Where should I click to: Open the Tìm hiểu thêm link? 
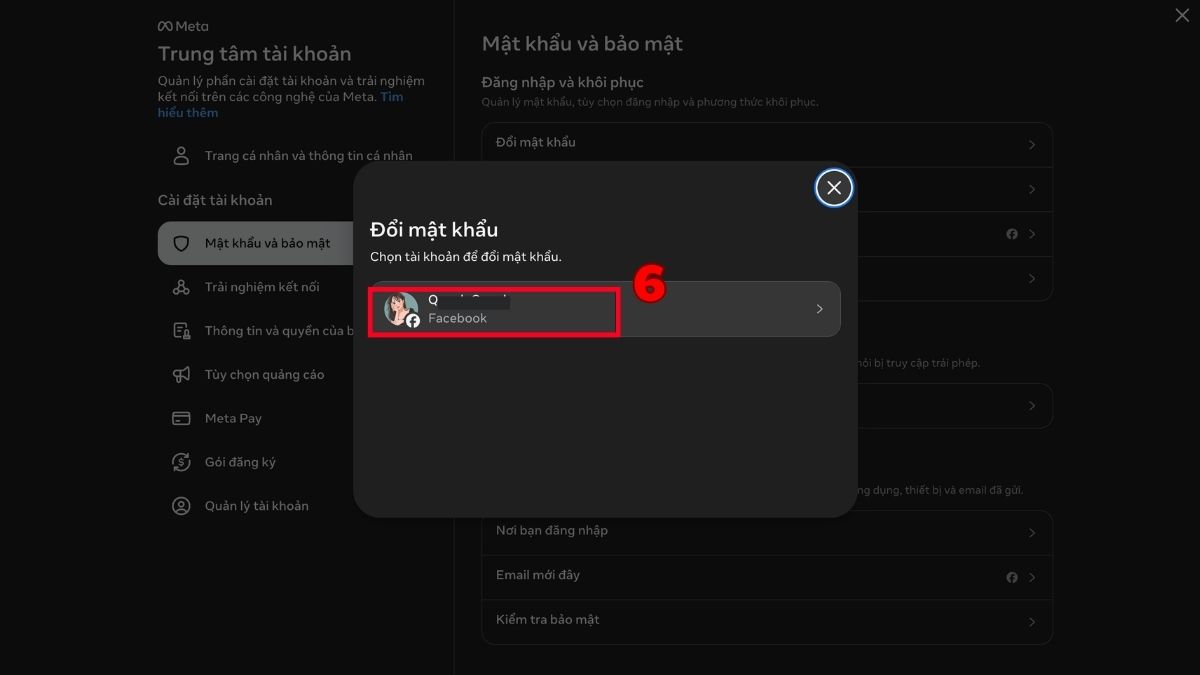[280, 105]
